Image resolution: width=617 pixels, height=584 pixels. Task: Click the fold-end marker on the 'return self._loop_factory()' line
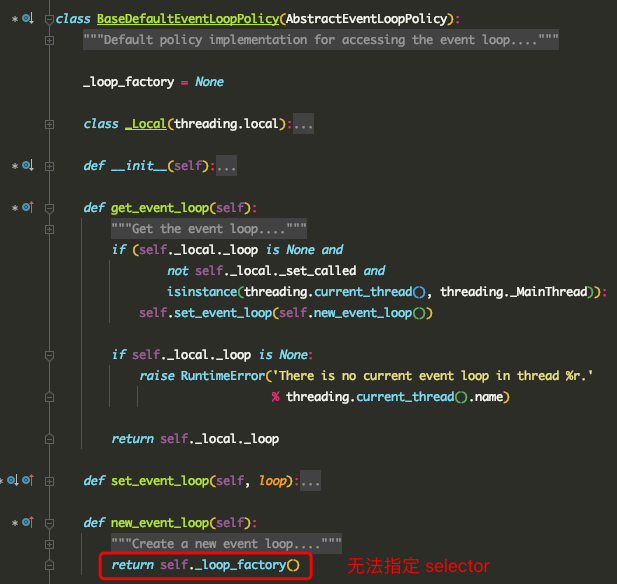[49, 565]
